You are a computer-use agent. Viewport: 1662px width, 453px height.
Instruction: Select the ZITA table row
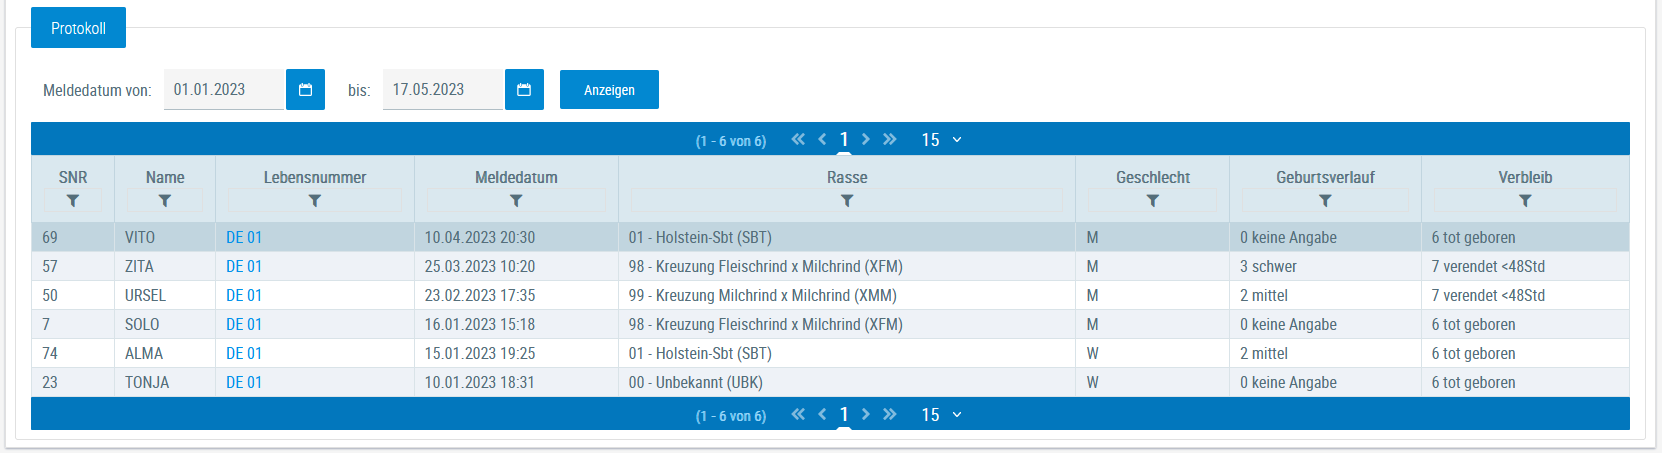[830, 266]
